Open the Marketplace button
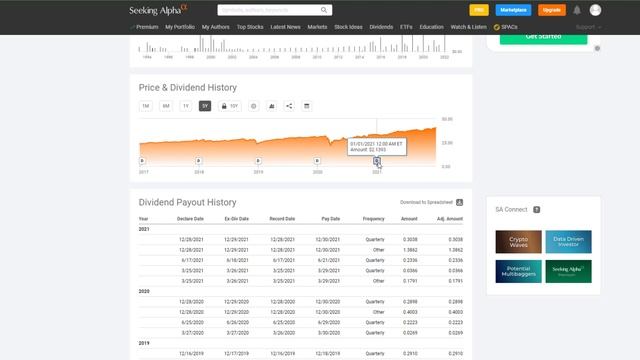This screenshot has height=360, width=640. point(513,10)
